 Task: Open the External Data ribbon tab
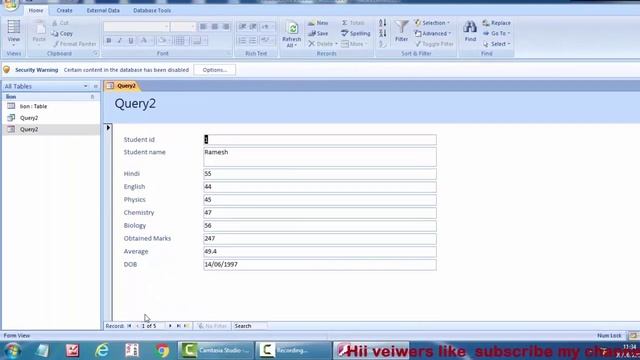(103, 11)
